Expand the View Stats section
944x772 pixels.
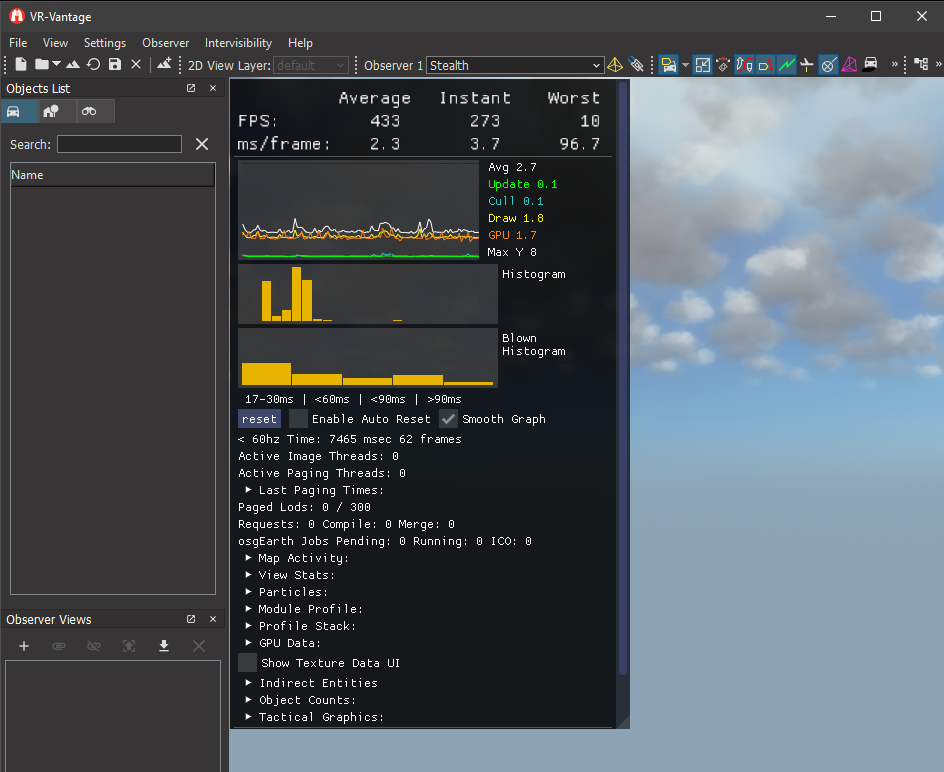249,574
